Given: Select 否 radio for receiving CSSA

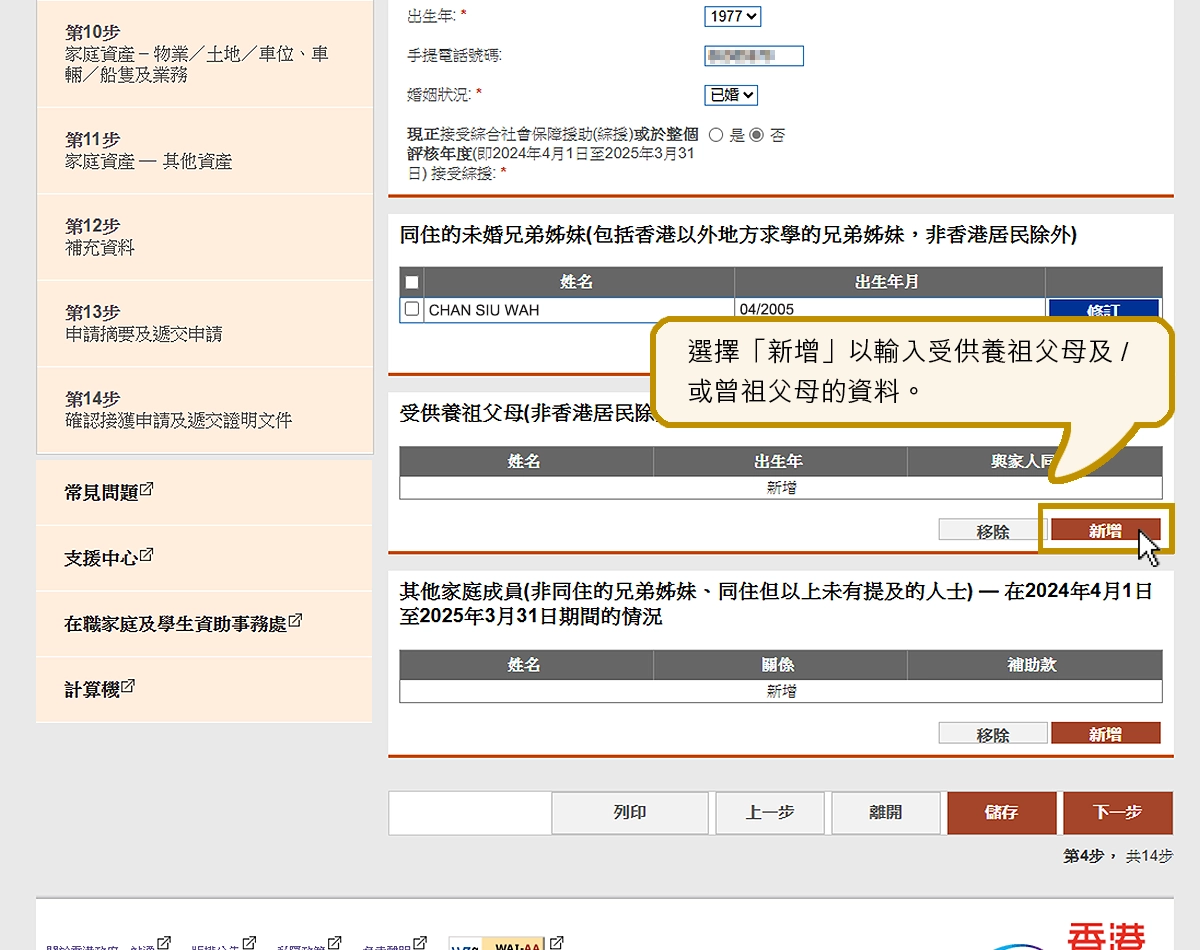Looking at the screenshot, I should click(757, 135).
